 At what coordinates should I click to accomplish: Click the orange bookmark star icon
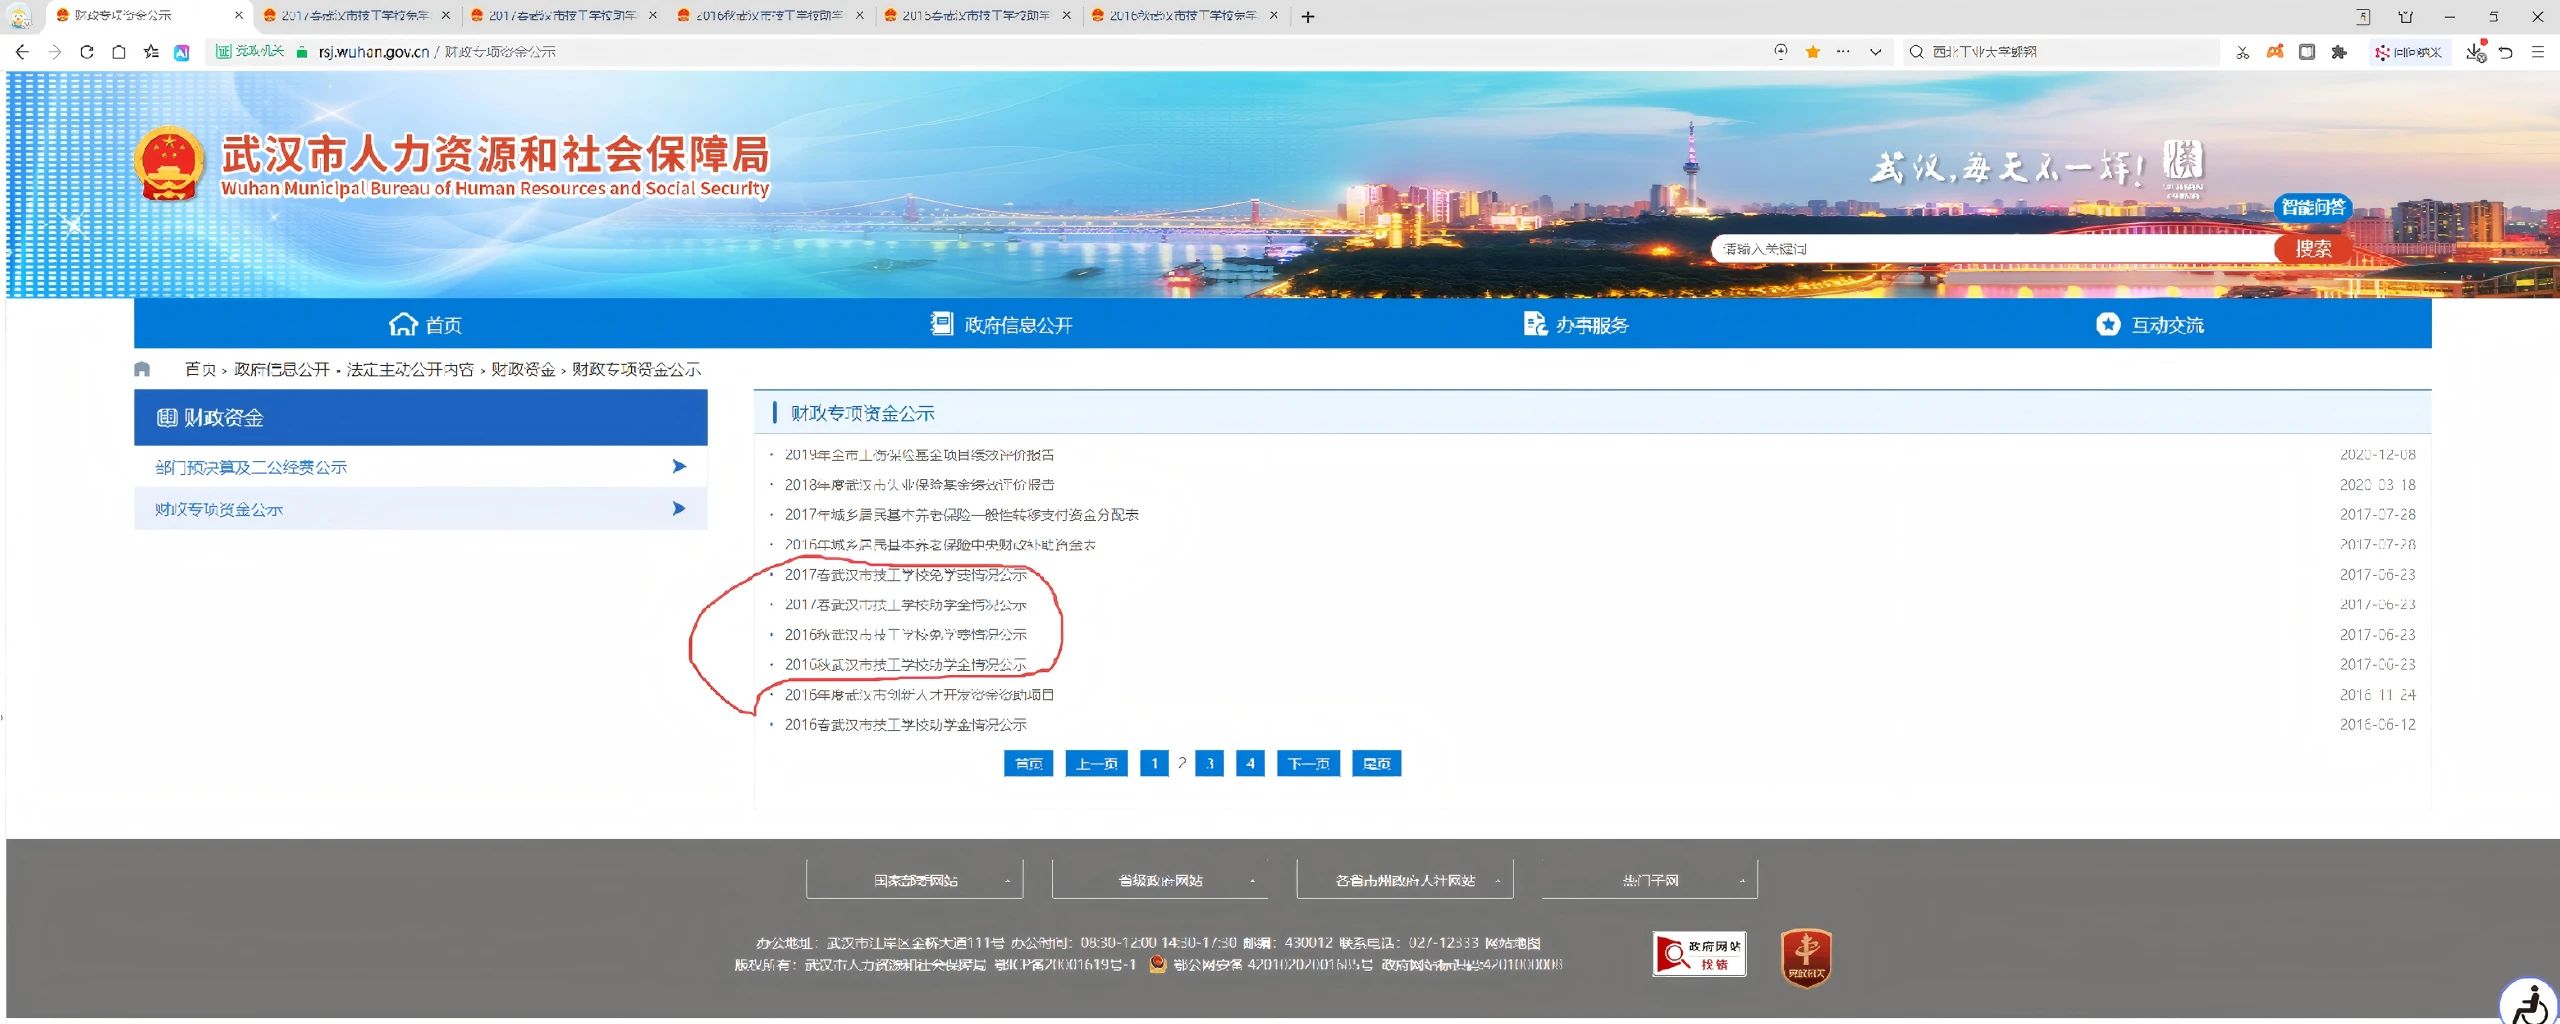1812,52
